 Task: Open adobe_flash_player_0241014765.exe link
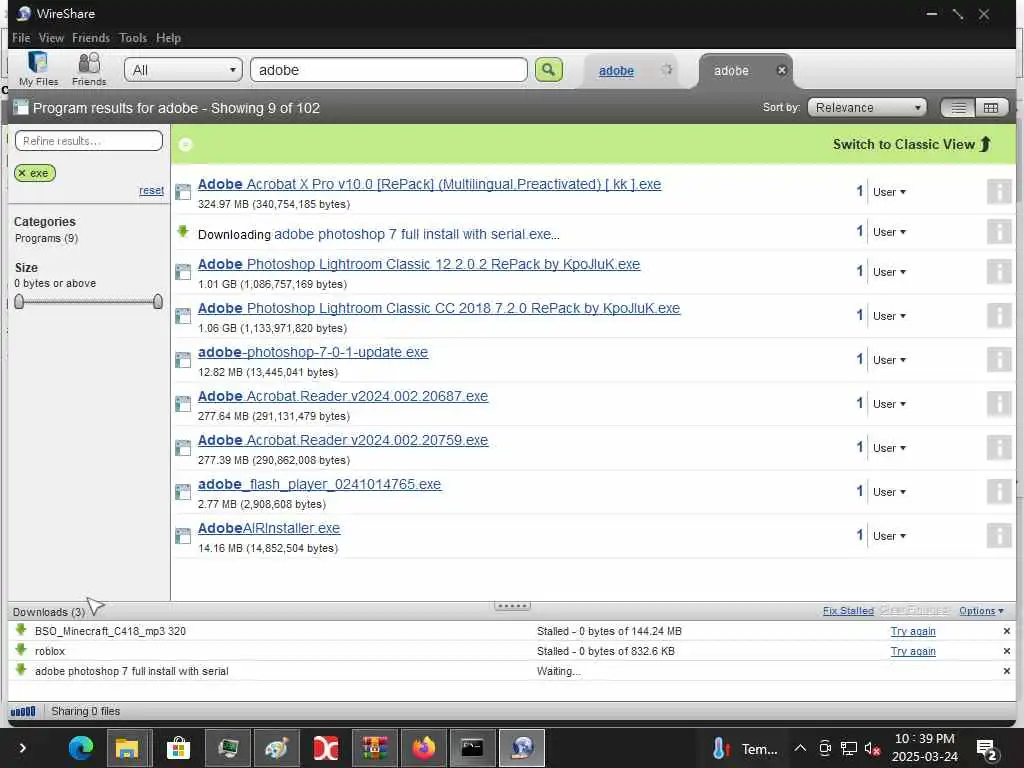coord(319,484)
